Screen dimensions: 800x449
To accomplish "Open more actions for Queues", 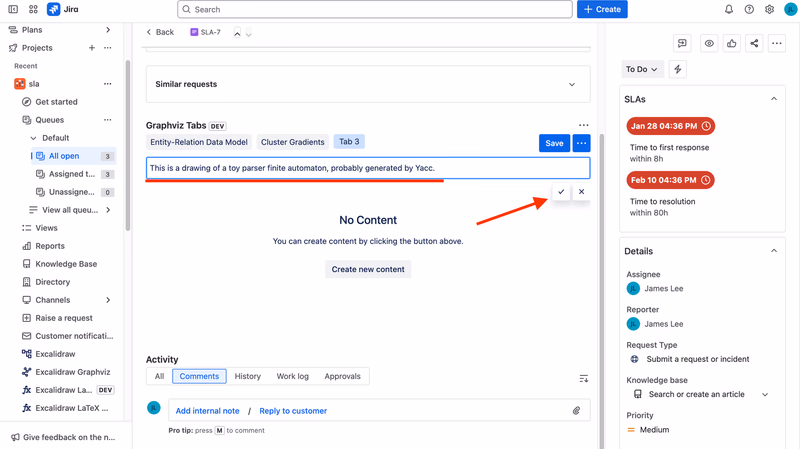I will 108,120.
